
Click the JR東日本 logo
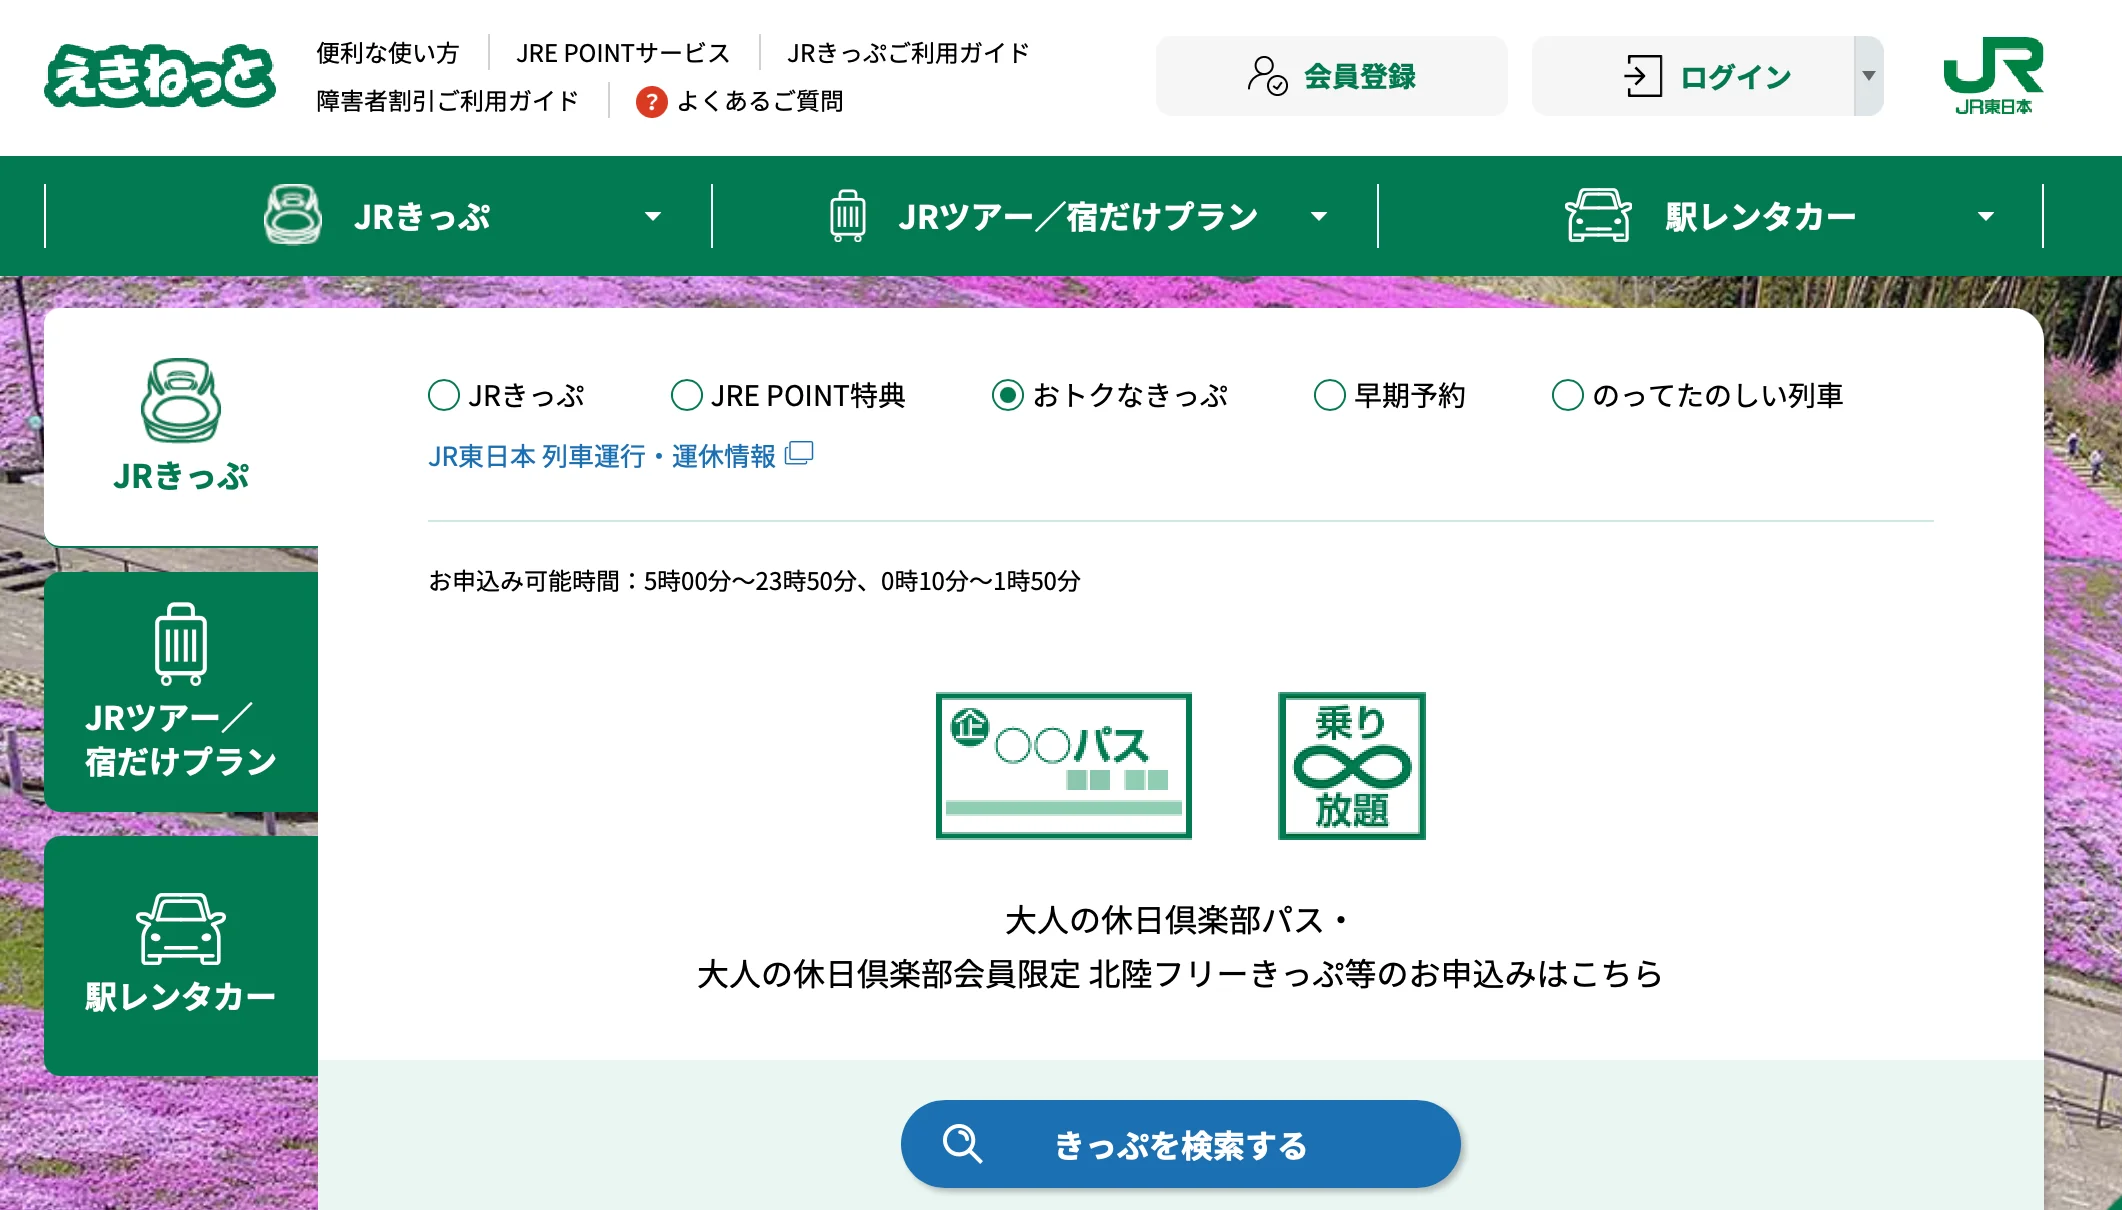click(1993, 76)
